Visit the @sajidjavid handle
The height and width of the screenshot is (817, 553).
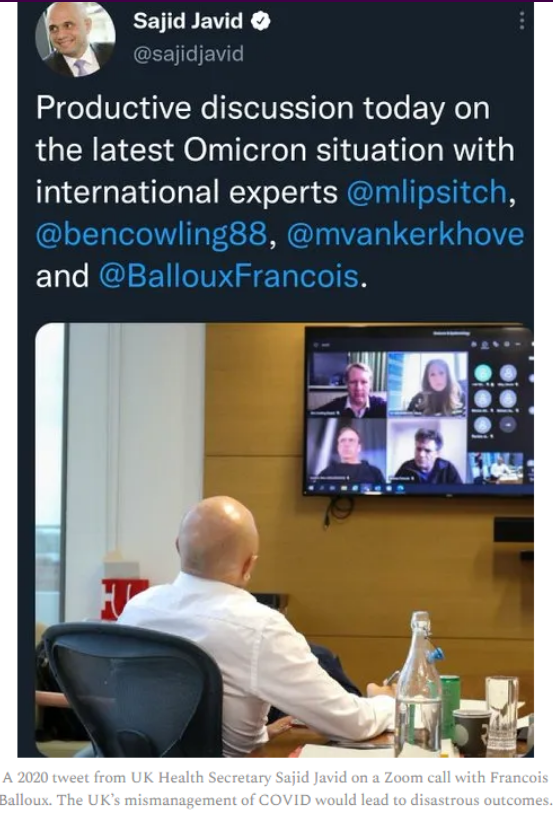coord(188,54)
